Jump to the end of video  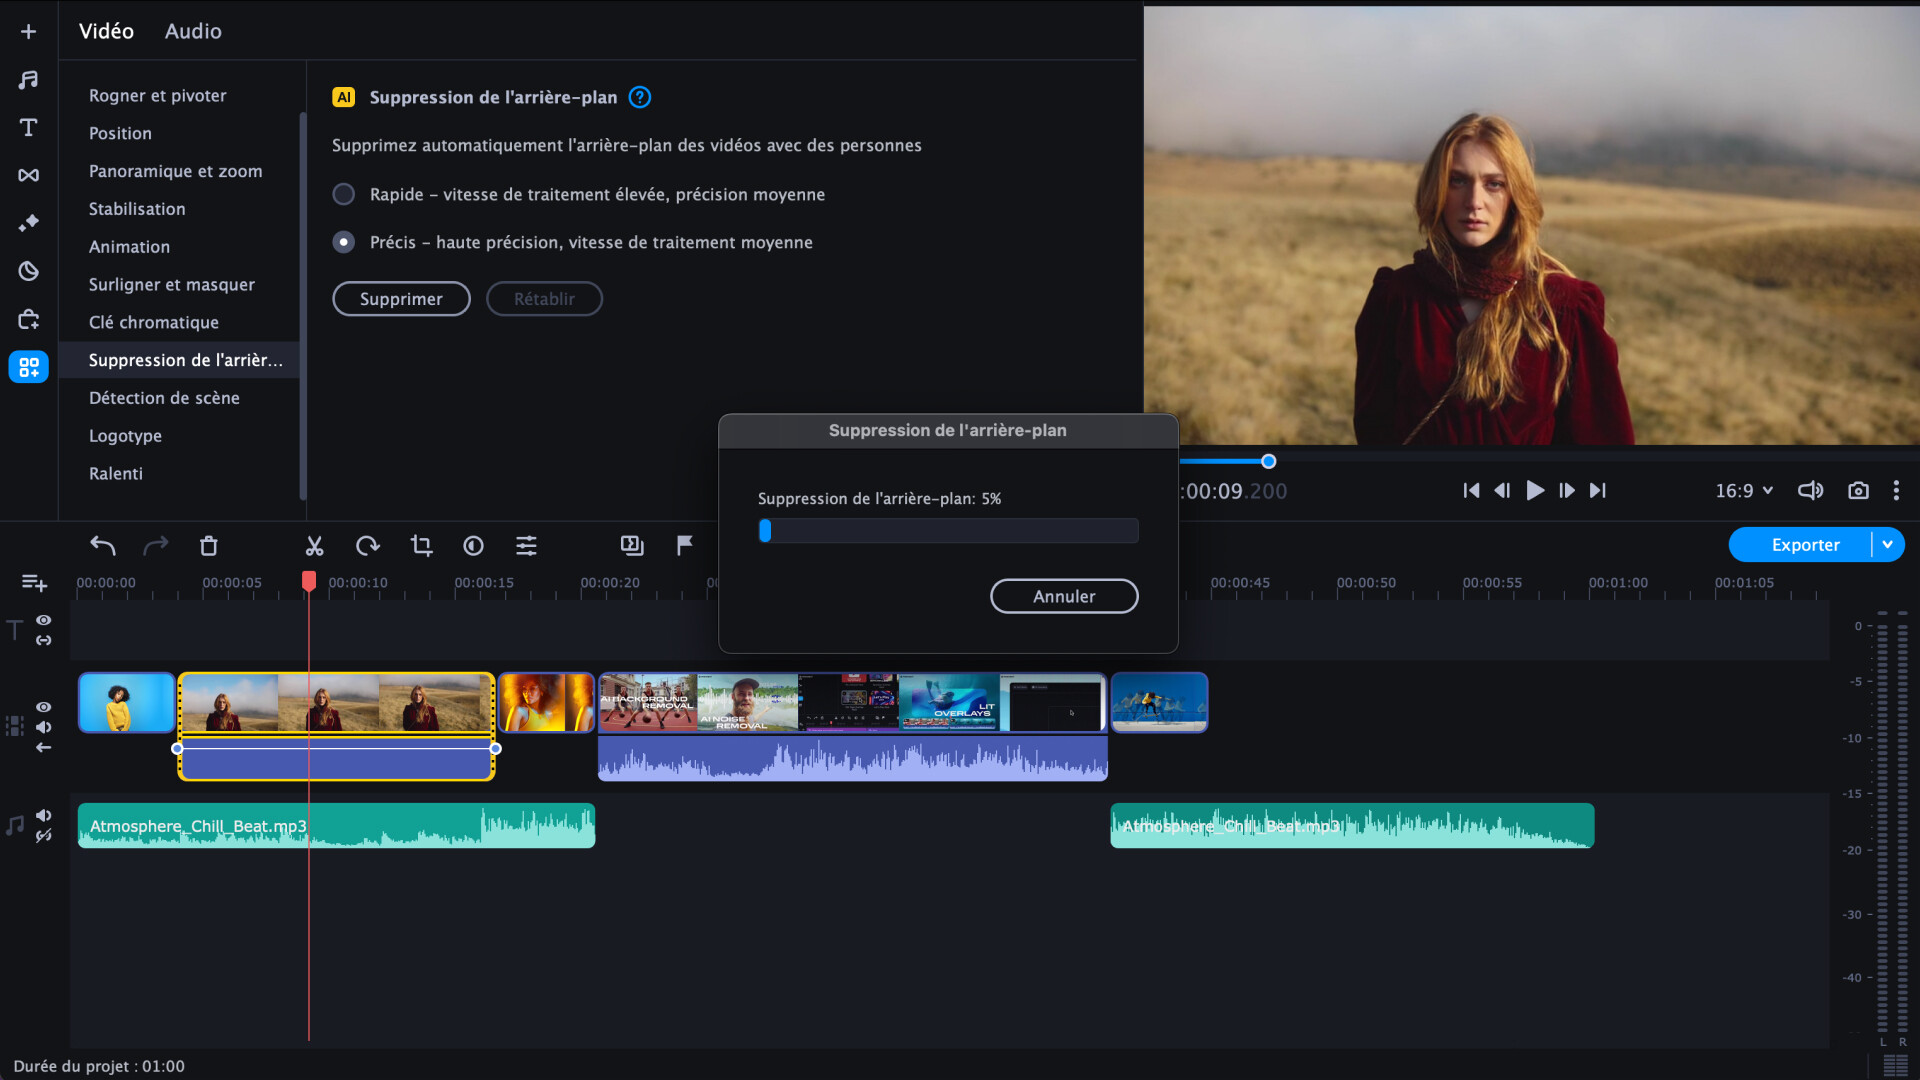(1598, 490)
